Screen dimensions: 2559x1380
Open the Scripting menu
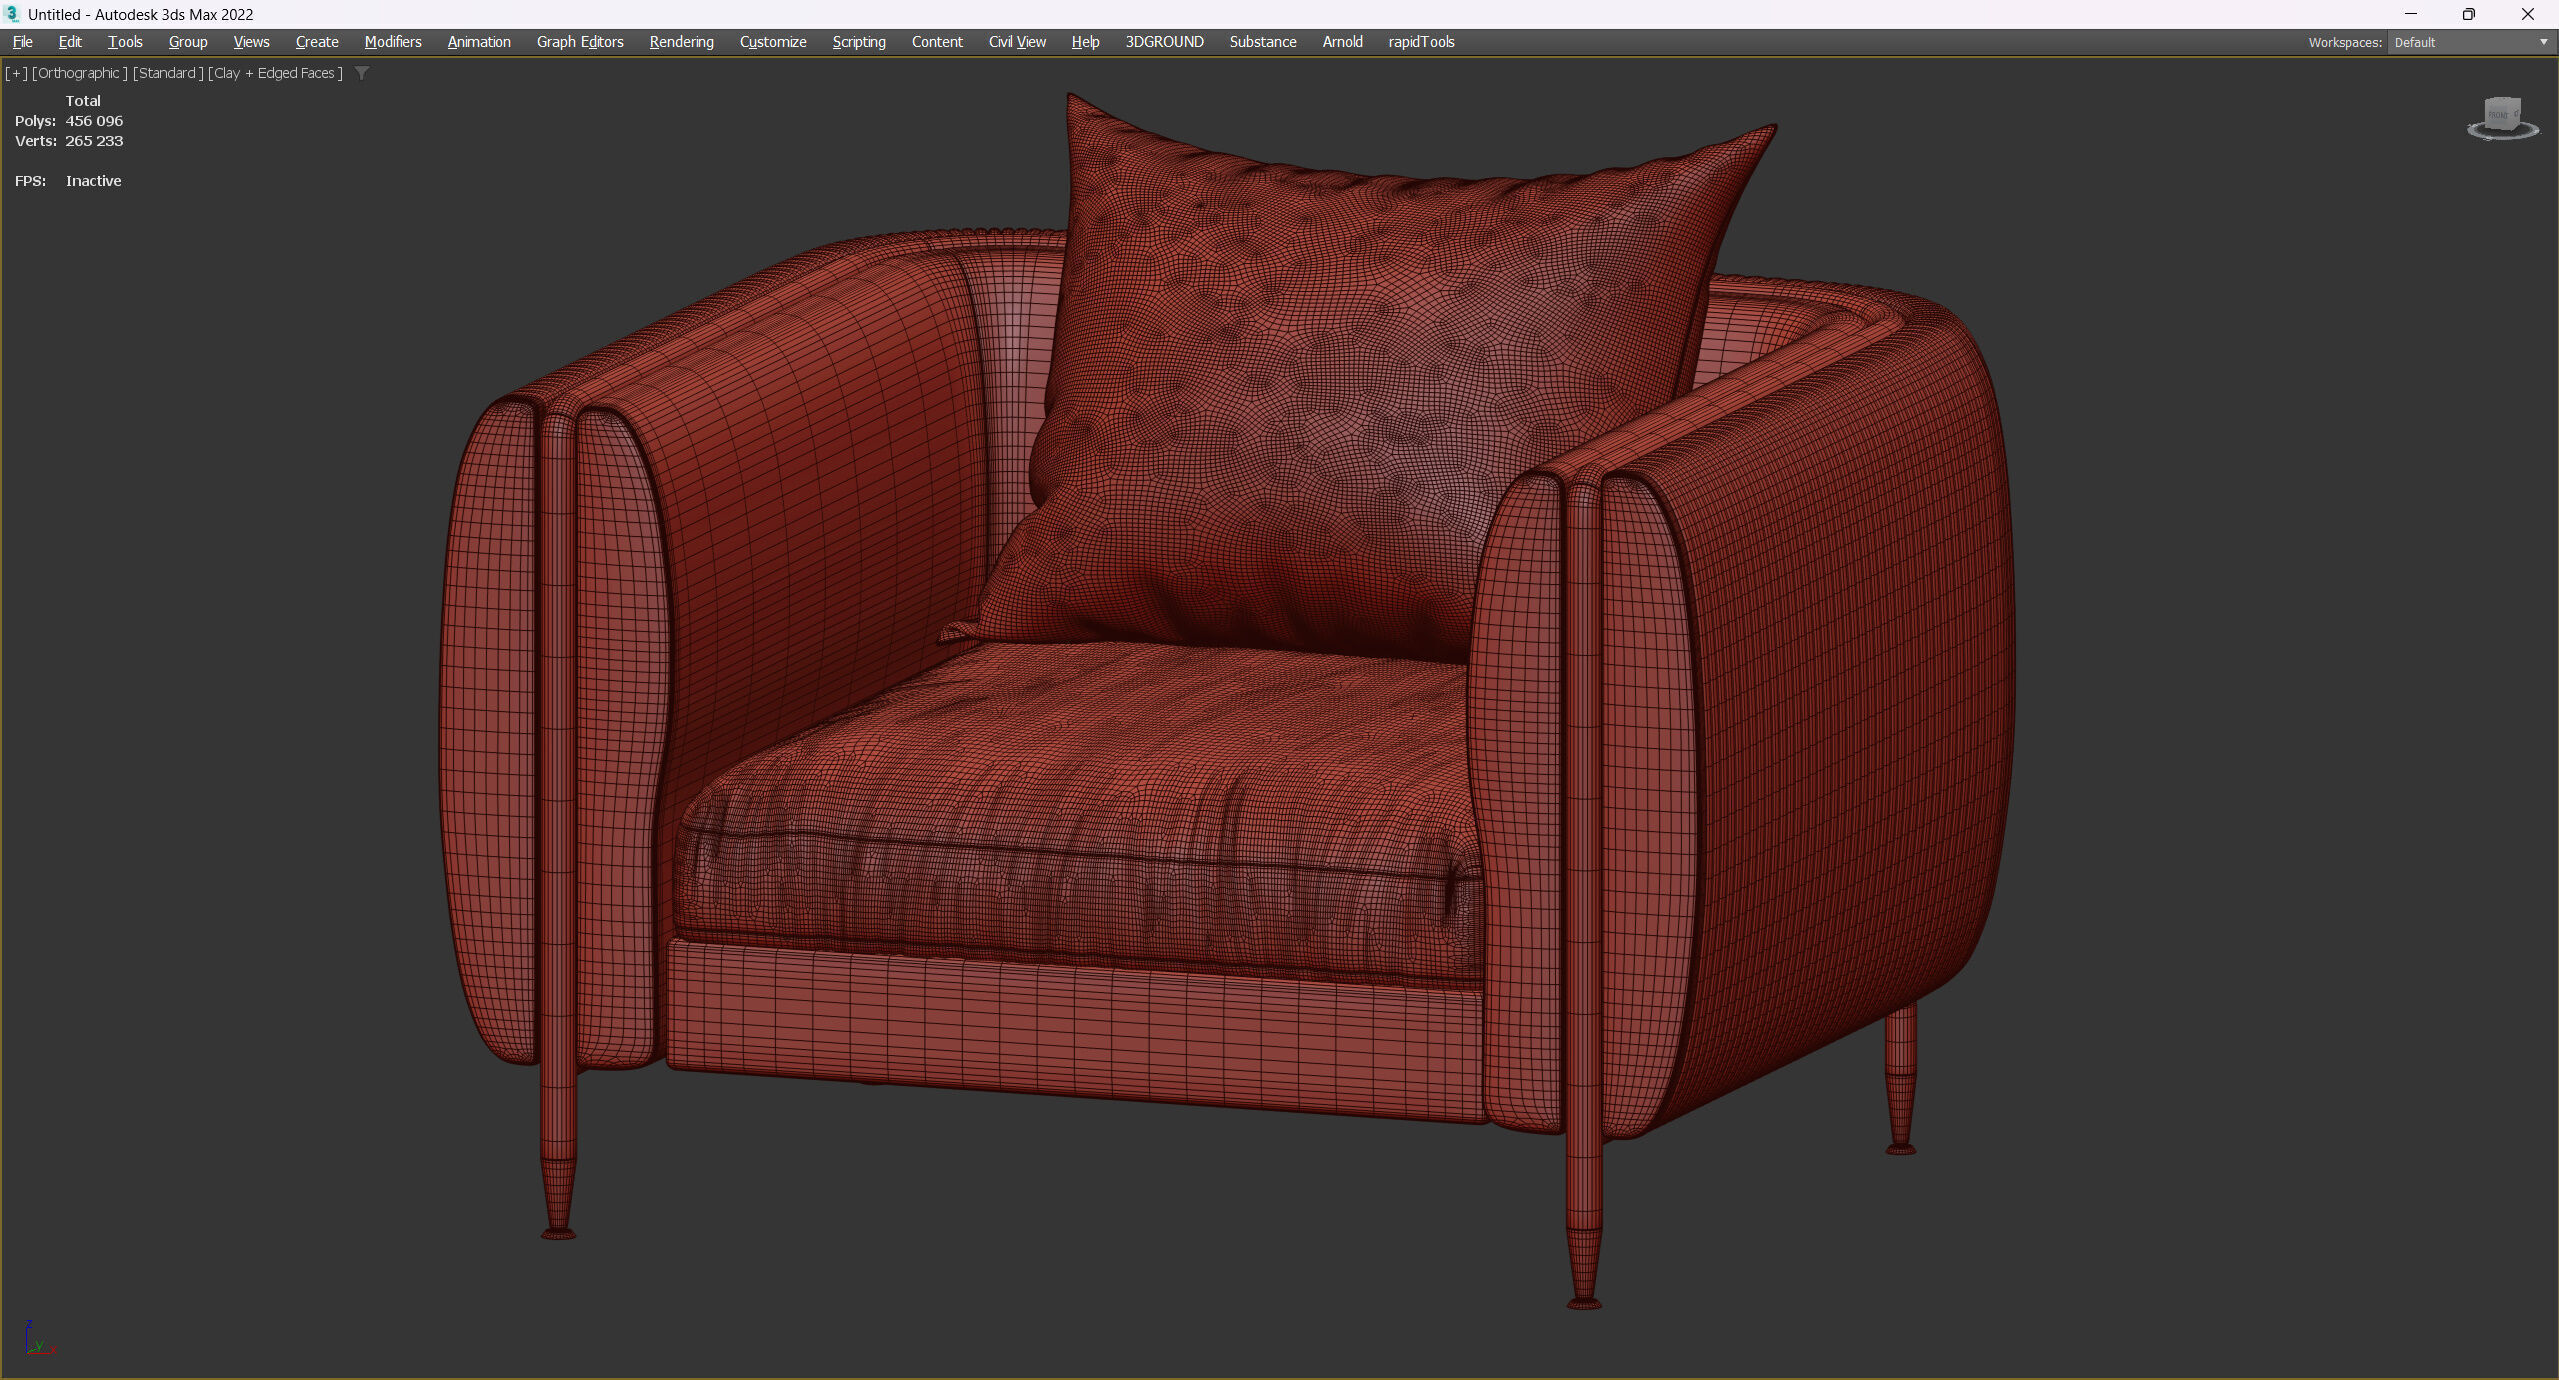tap(859, 42)
